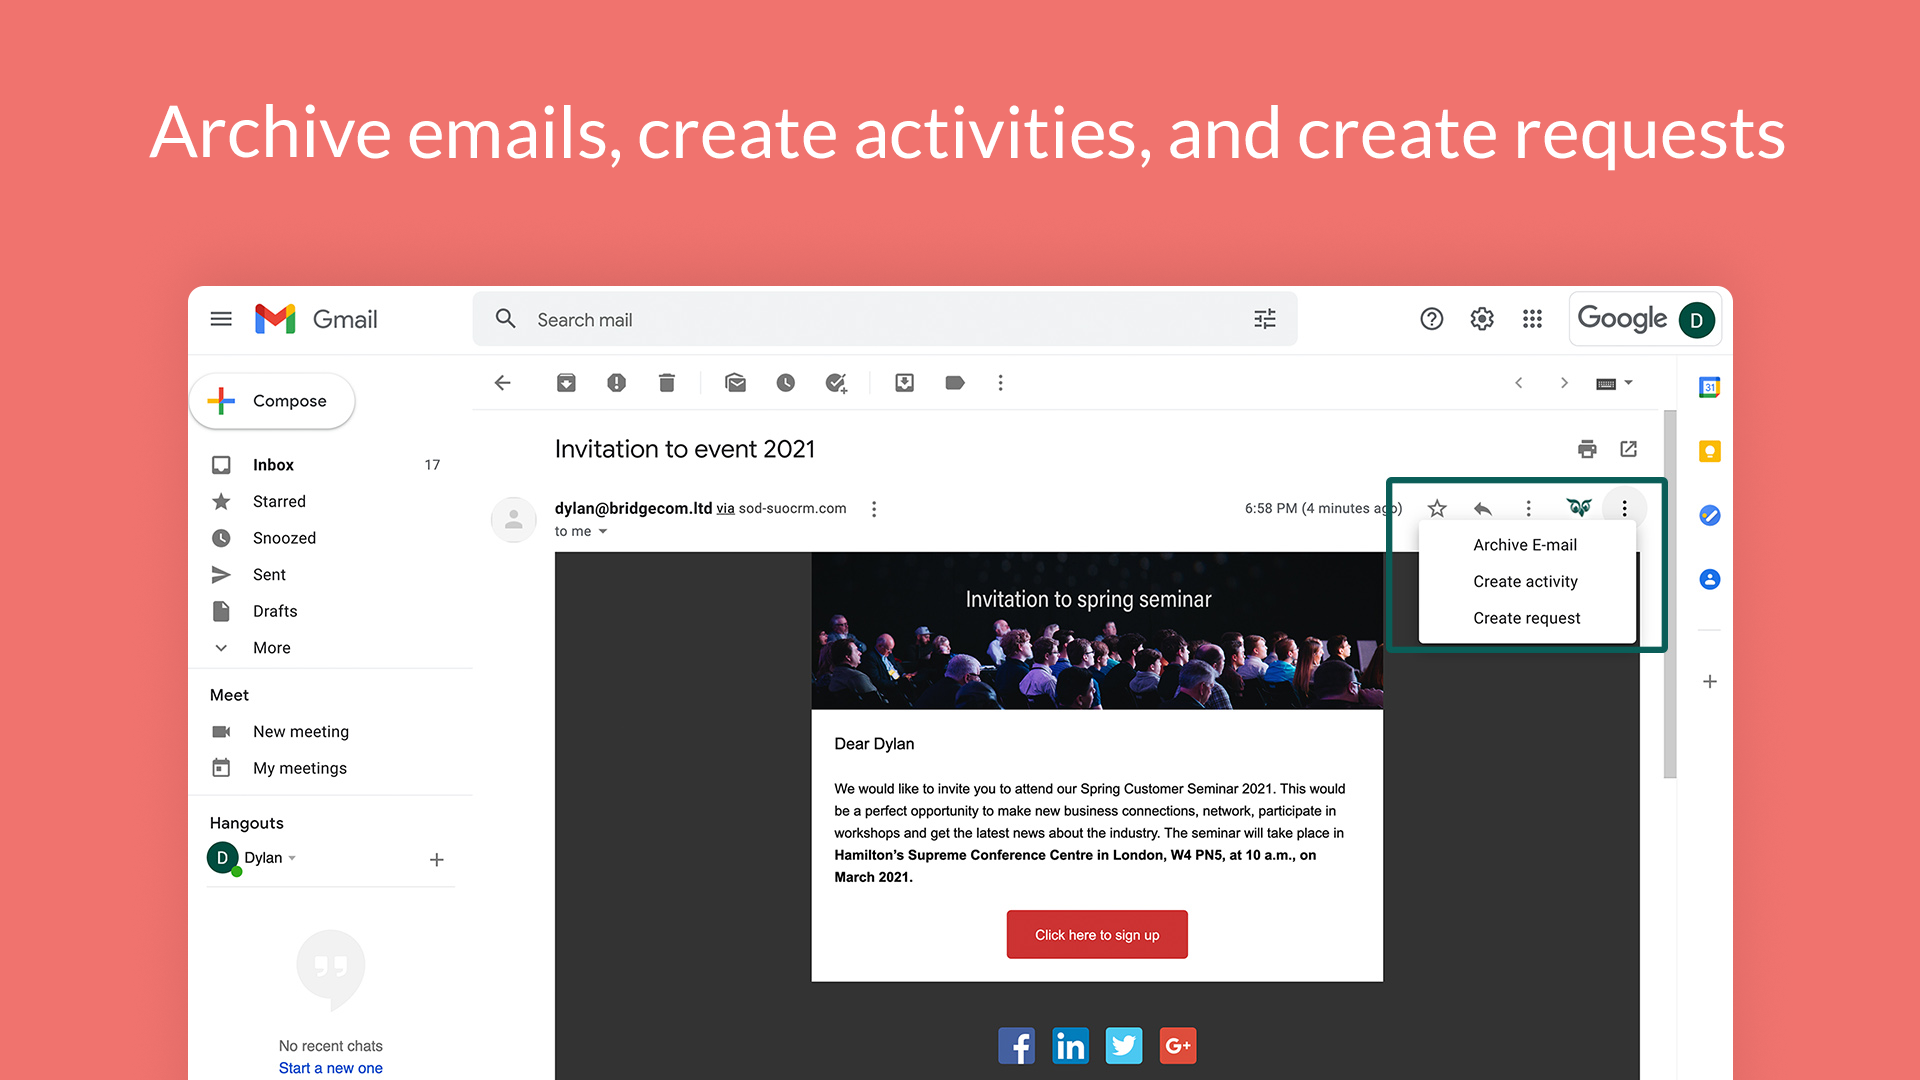Viewport: 1920px width, 1080px height.
Task: Click the CRM plugin icon in toolbar
Action: coord(1578,506)
